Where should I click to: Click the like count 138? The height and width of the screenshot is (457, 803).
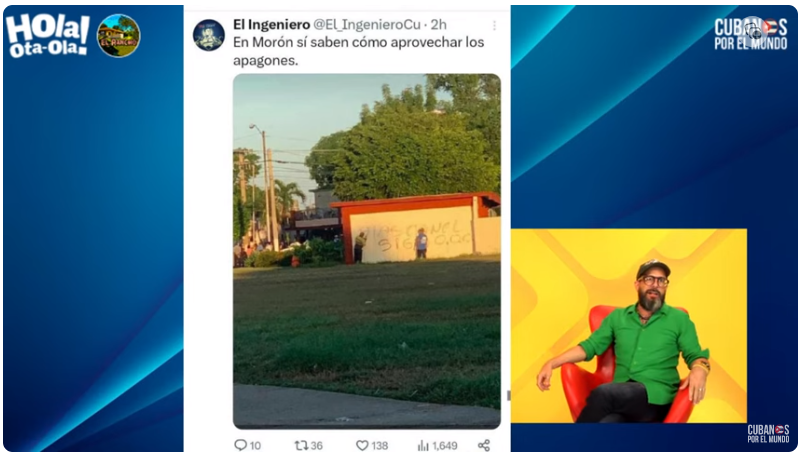click(x=379, y=446)
